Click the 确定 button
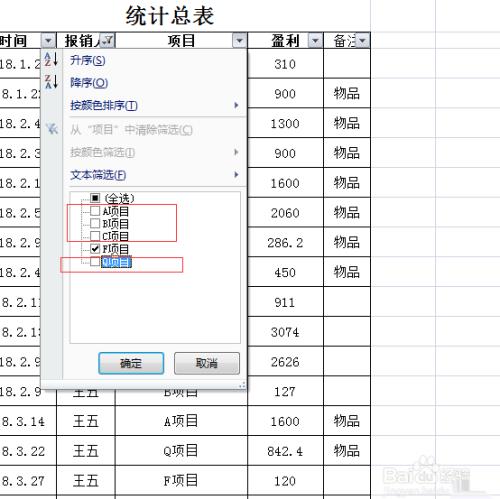The image size is (500, 499). (x=131, y=363)
